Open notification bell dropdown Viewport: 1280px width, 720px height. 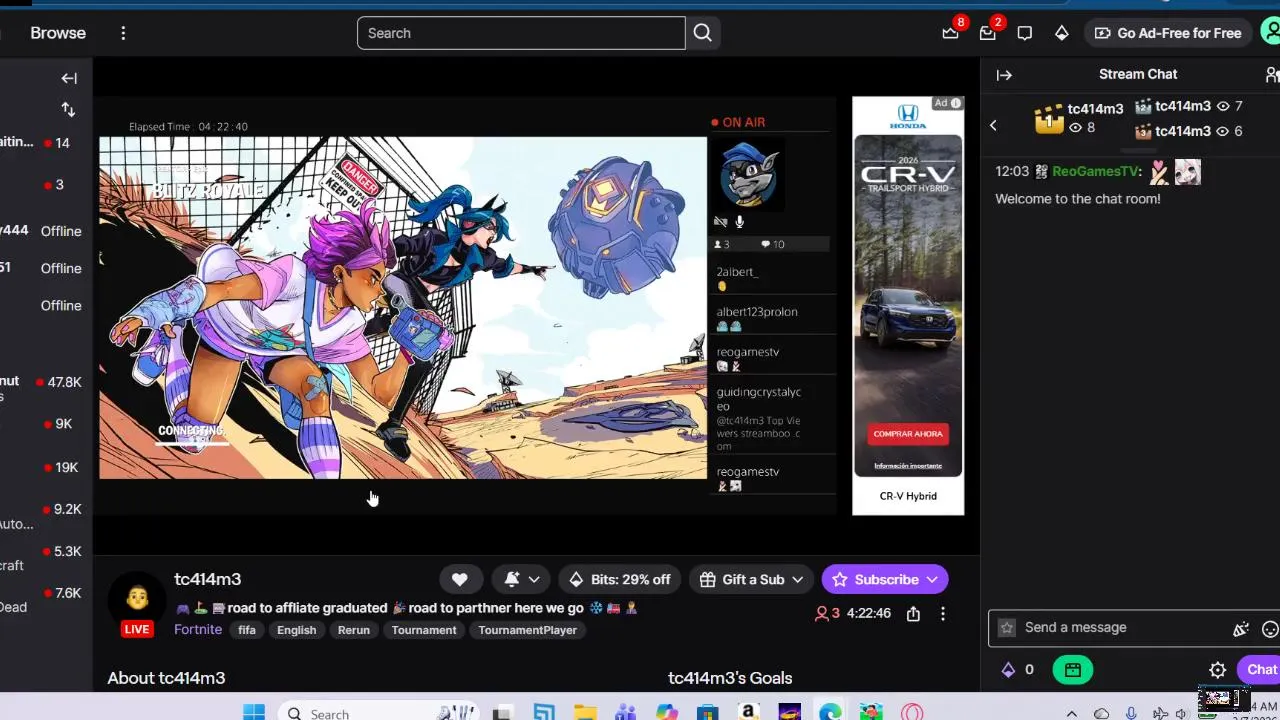pos(522,579)
